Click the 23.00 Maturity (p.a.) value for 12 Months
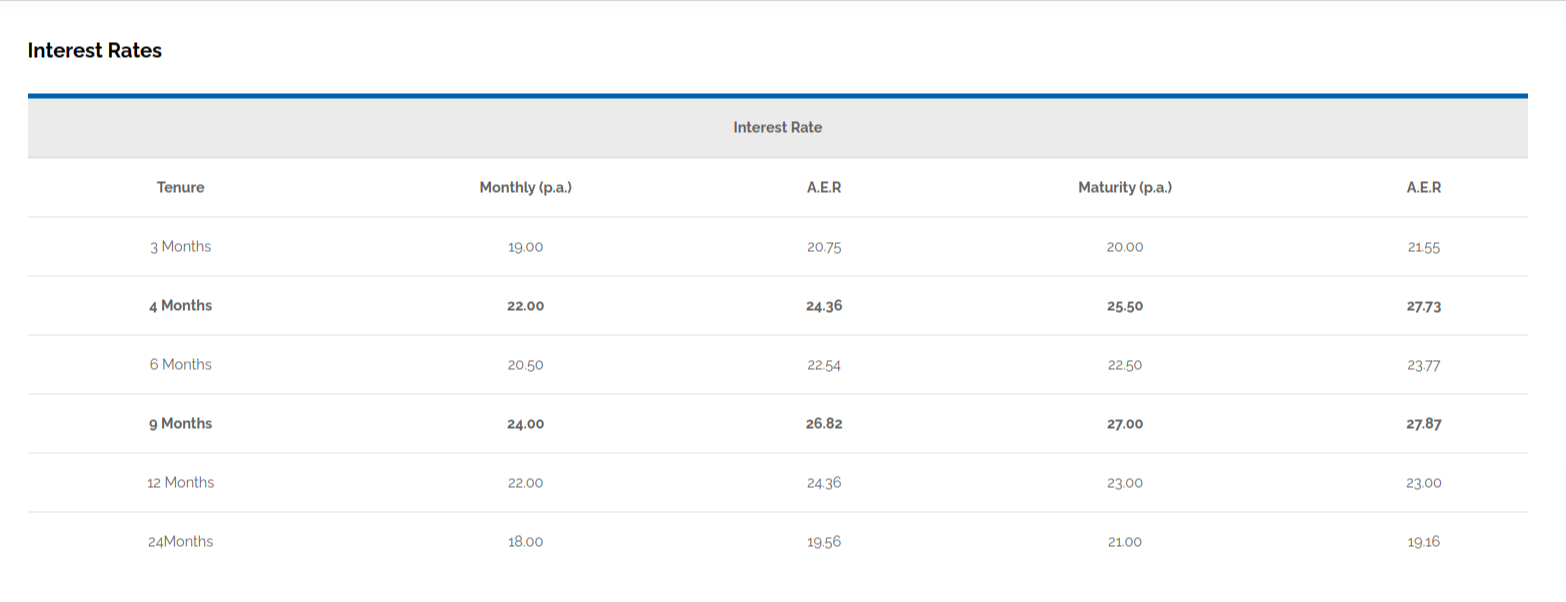Screen dimensions: 1566x602 (1125, 483)
